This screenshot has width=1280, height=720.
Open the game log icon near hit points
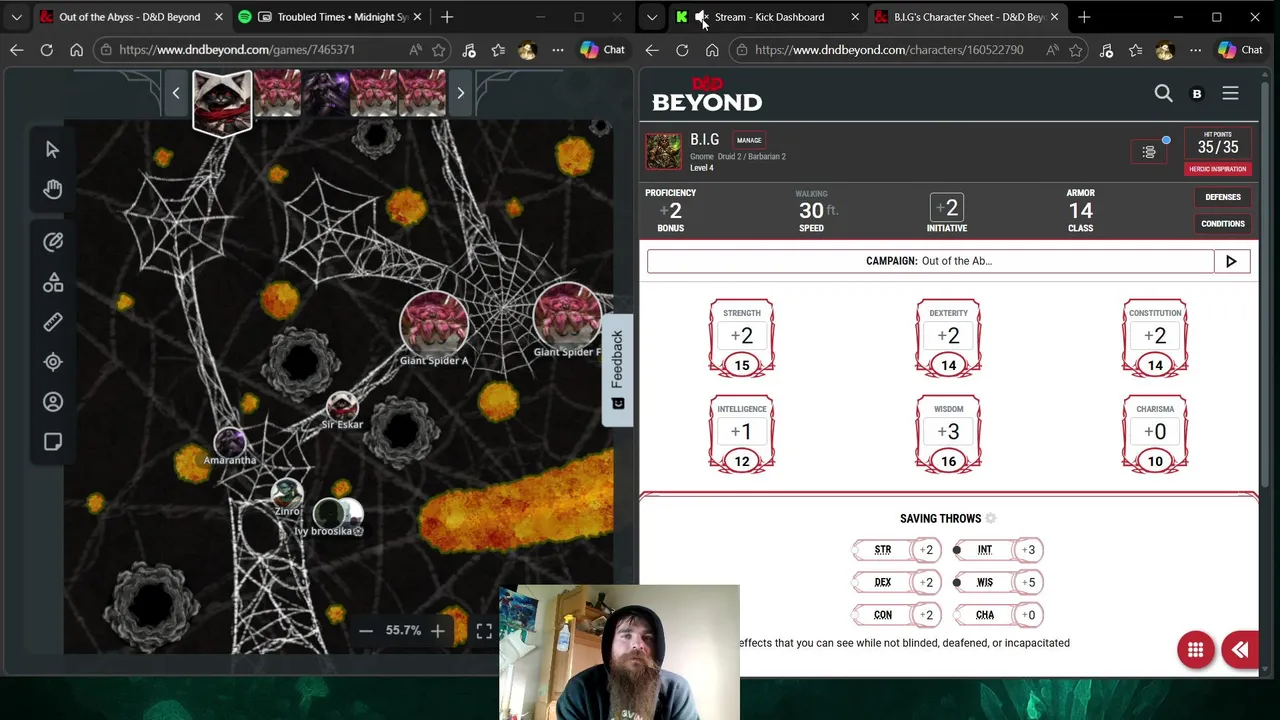[1149, 152]
